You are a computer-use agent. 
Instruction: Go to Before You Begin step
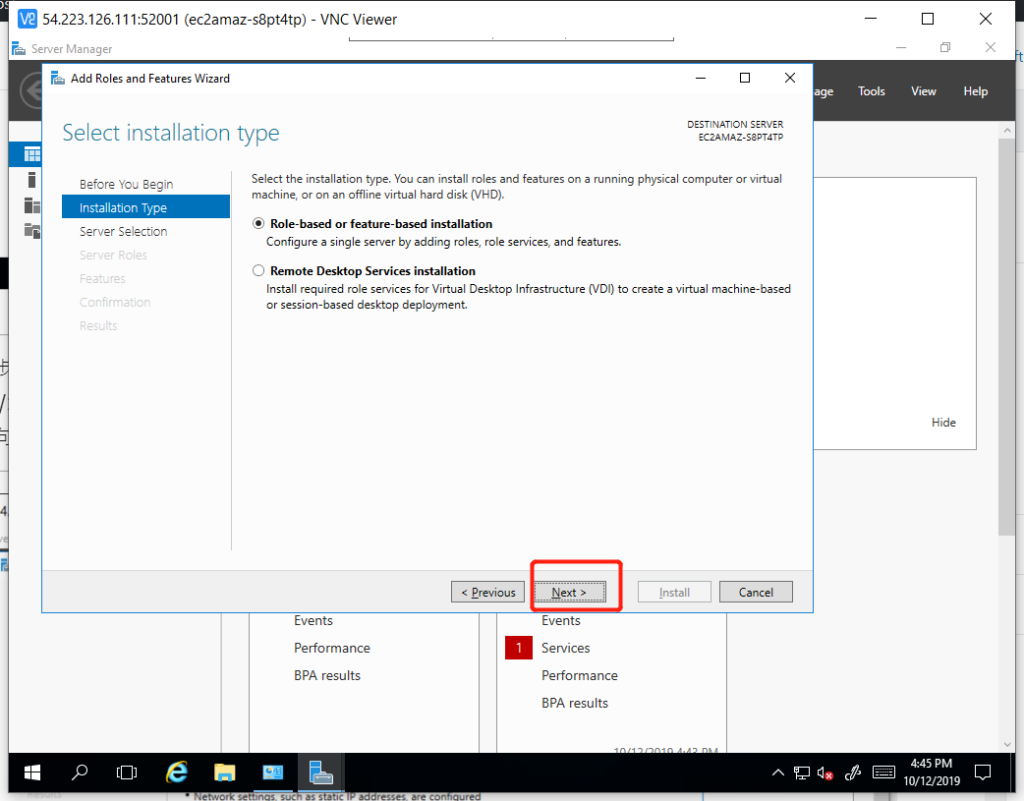click(126, 184)
